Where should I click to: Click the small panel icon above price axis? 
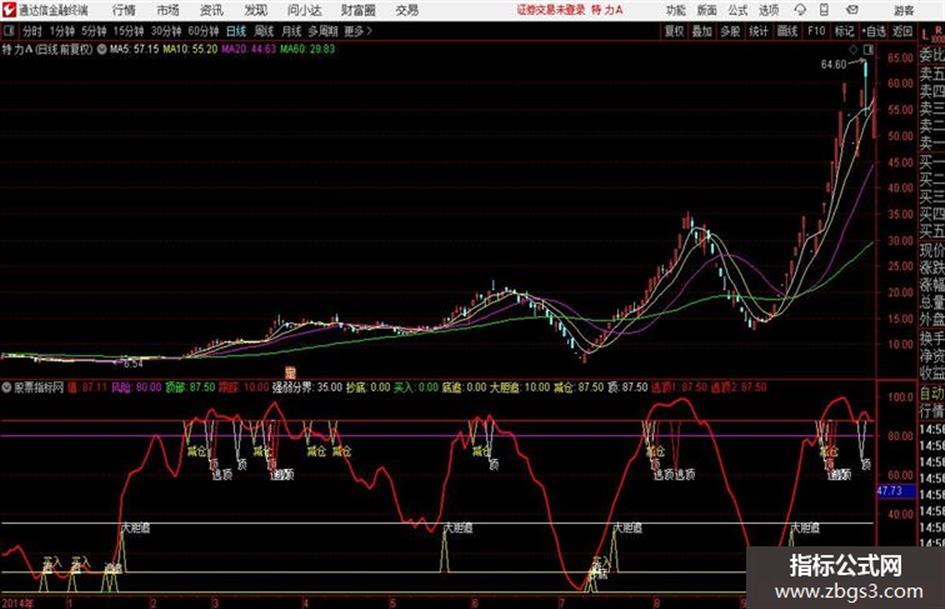pyautogui.click(x=869, y=49)
